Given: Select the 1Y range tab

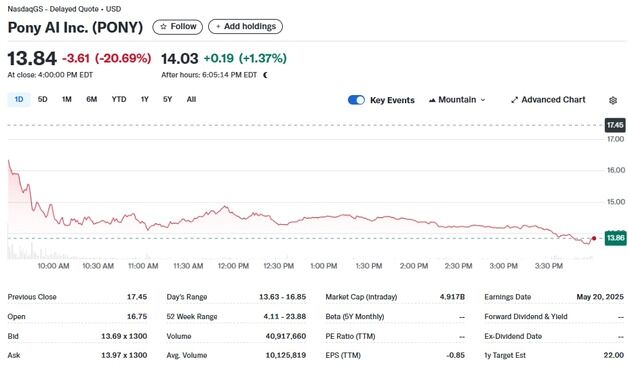Looking at the screenshot, I should (x=145, y=99).
